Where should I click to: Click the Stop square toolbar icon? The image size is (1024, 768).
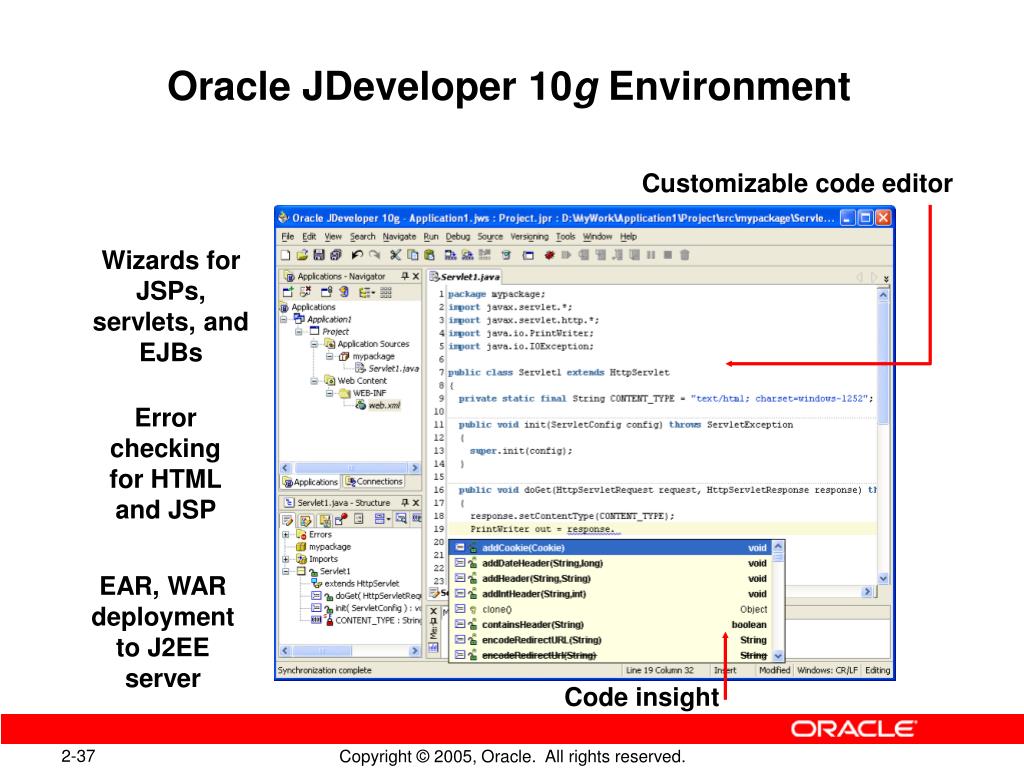(x=667, y=255)
